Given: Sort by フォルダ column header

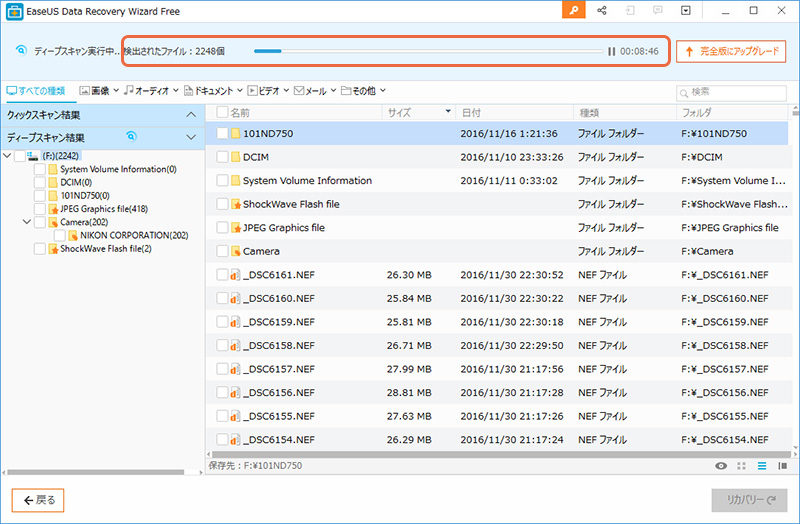Looking at the screenshot, I should [696, 113].
